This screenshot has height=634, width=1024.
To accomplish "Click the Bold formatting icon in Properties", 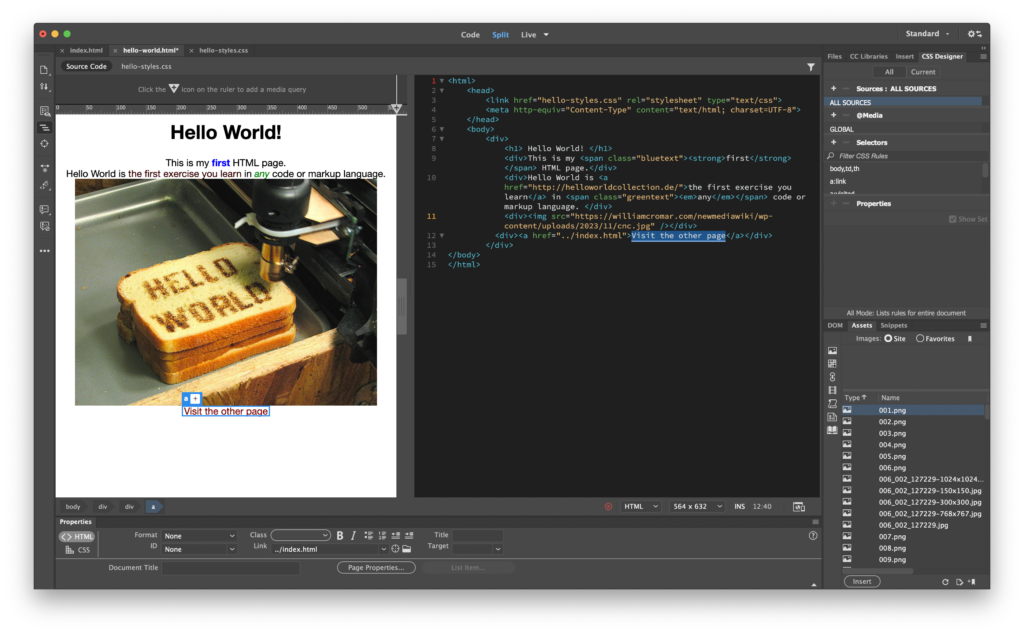I will pyautogui.click(x=340, y=536).
